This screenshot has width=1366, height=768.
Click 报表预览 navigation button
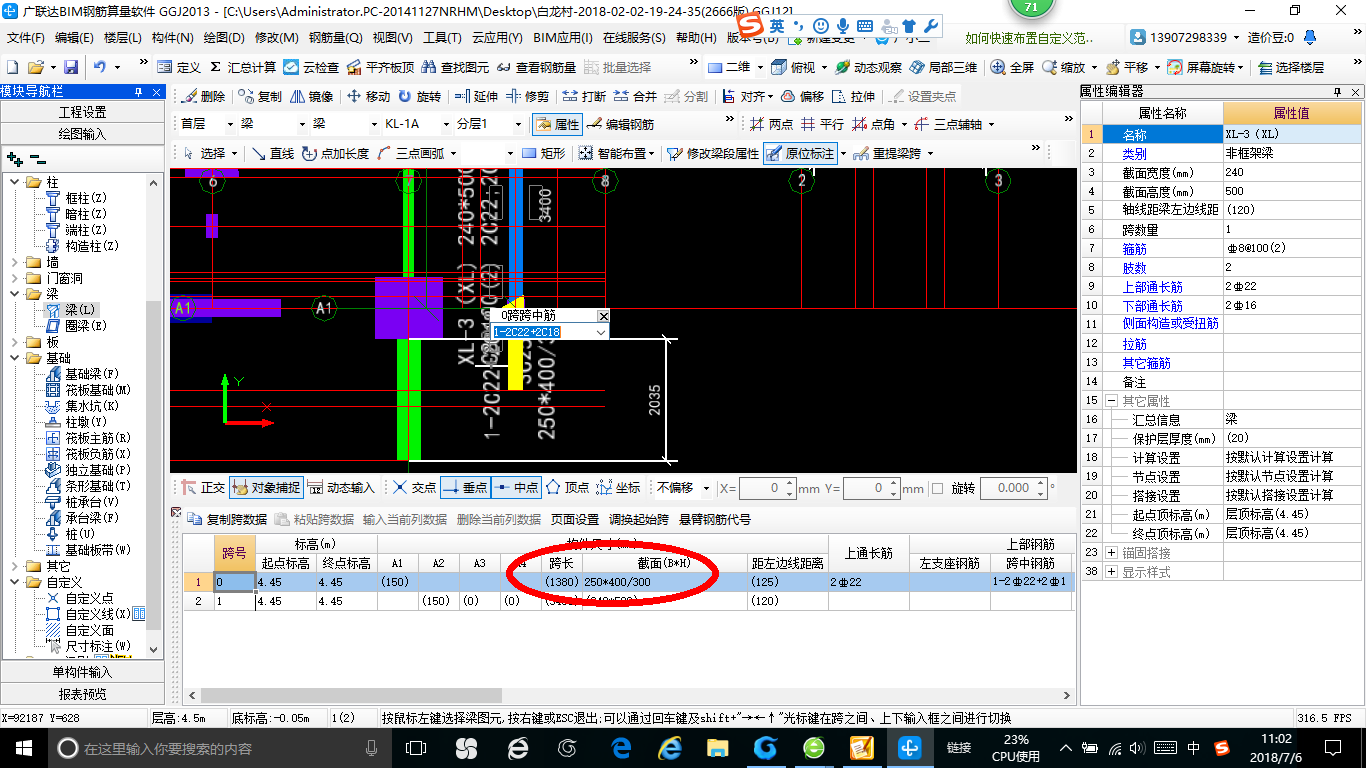(x=82, y=694)
